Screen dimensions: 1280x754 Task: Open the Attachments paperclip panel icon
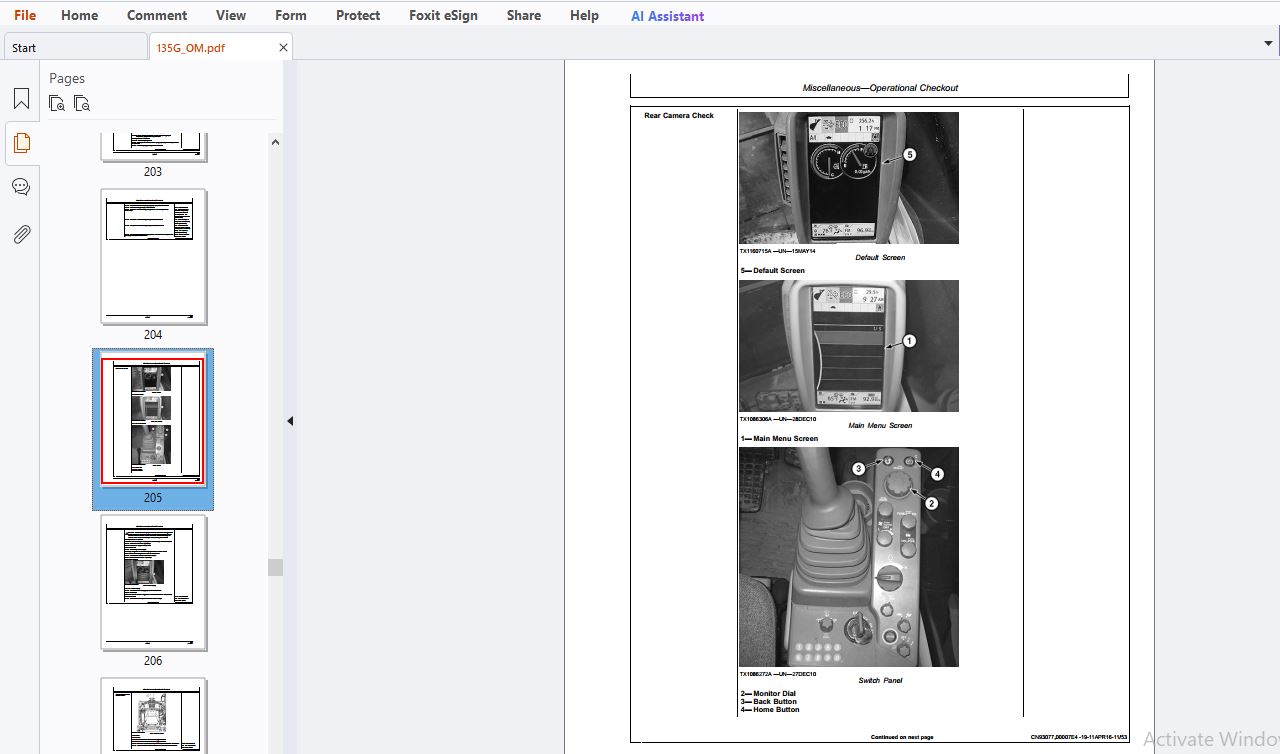point(21,234)
